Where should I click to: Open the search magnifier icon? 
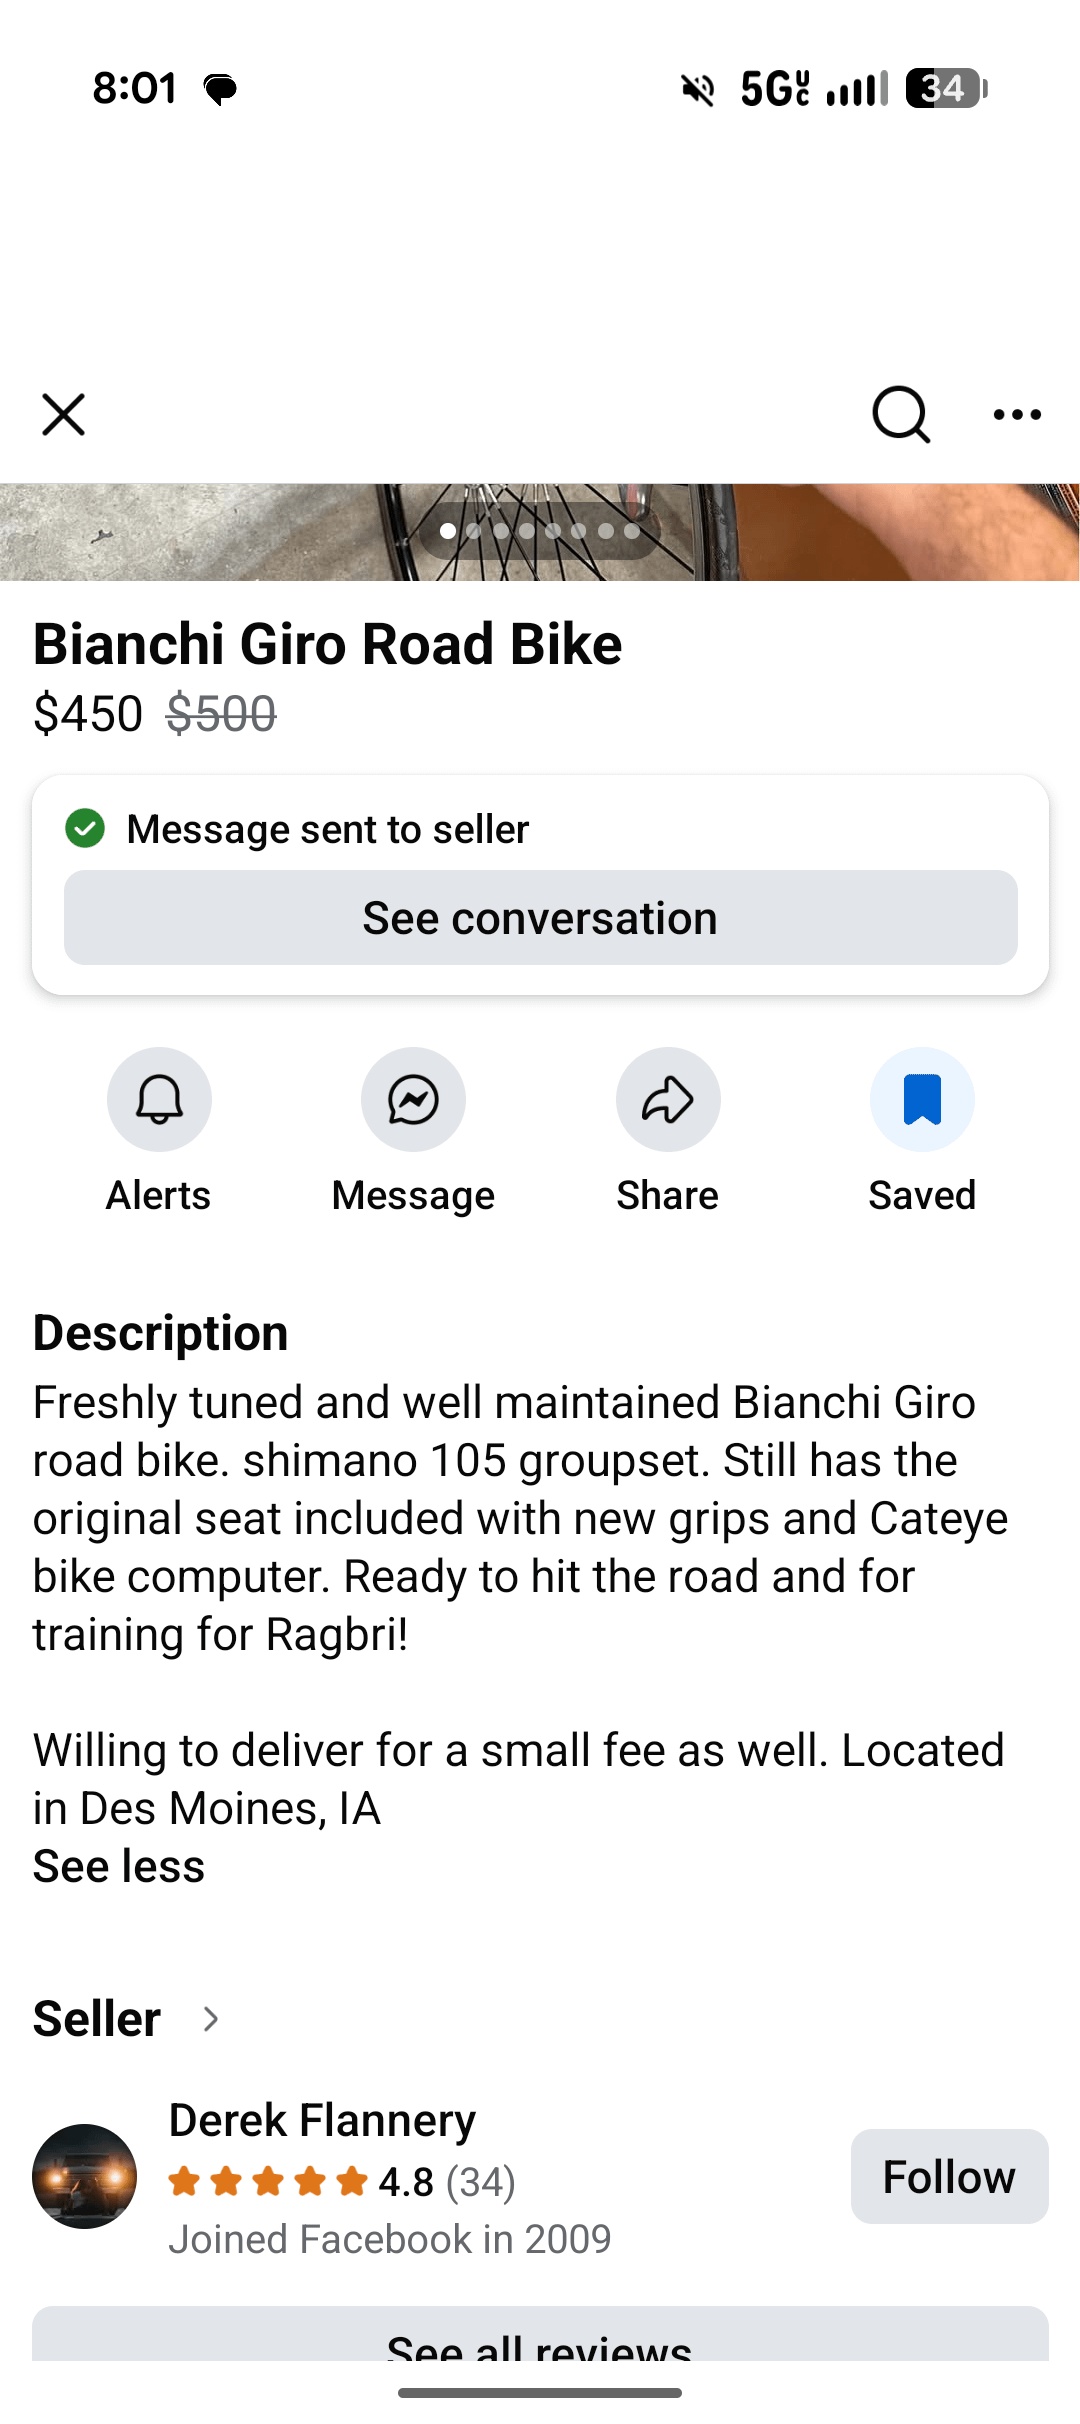(900, 414)
